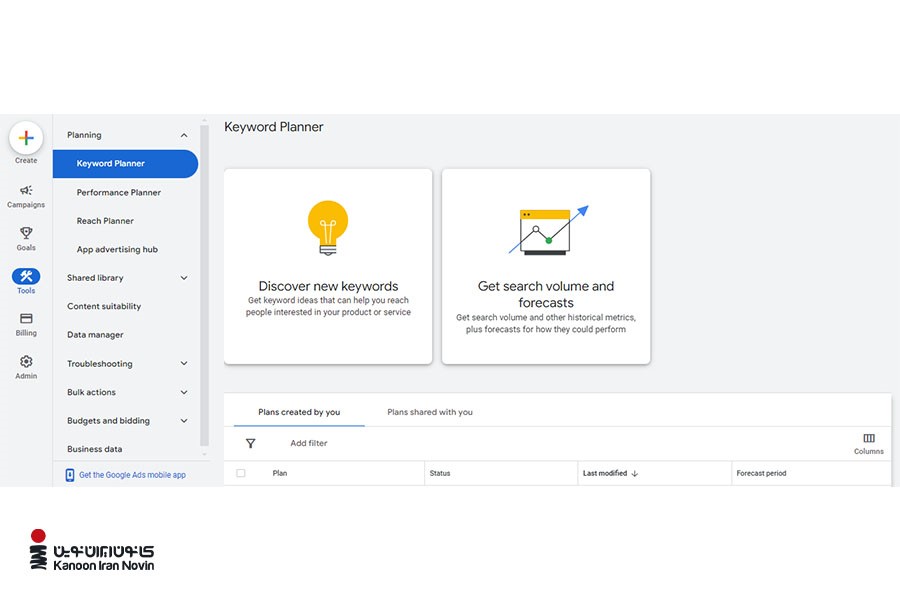Expand the Troubleshooting section

(x=184, y=364)
